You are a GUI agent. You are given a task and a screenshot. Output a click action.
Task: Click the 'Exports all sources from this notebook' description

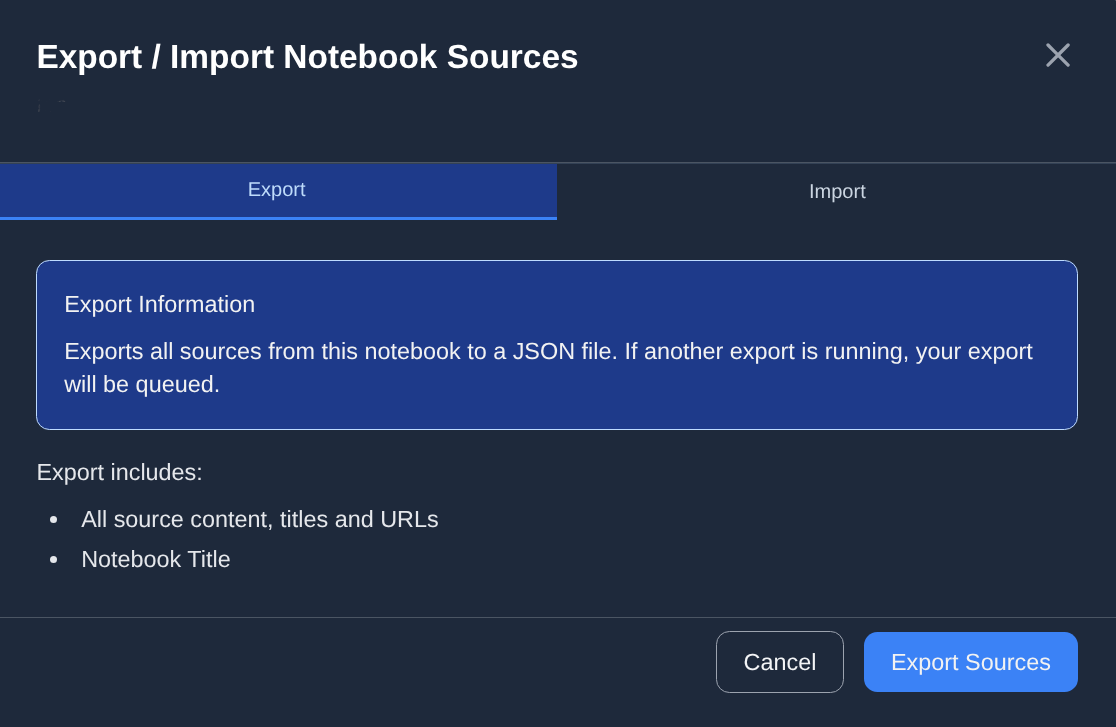548,367
